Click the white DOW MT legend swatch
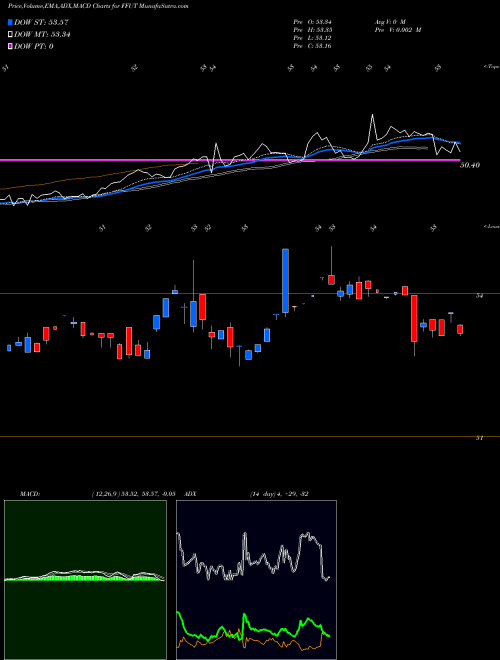 point(10,34)
